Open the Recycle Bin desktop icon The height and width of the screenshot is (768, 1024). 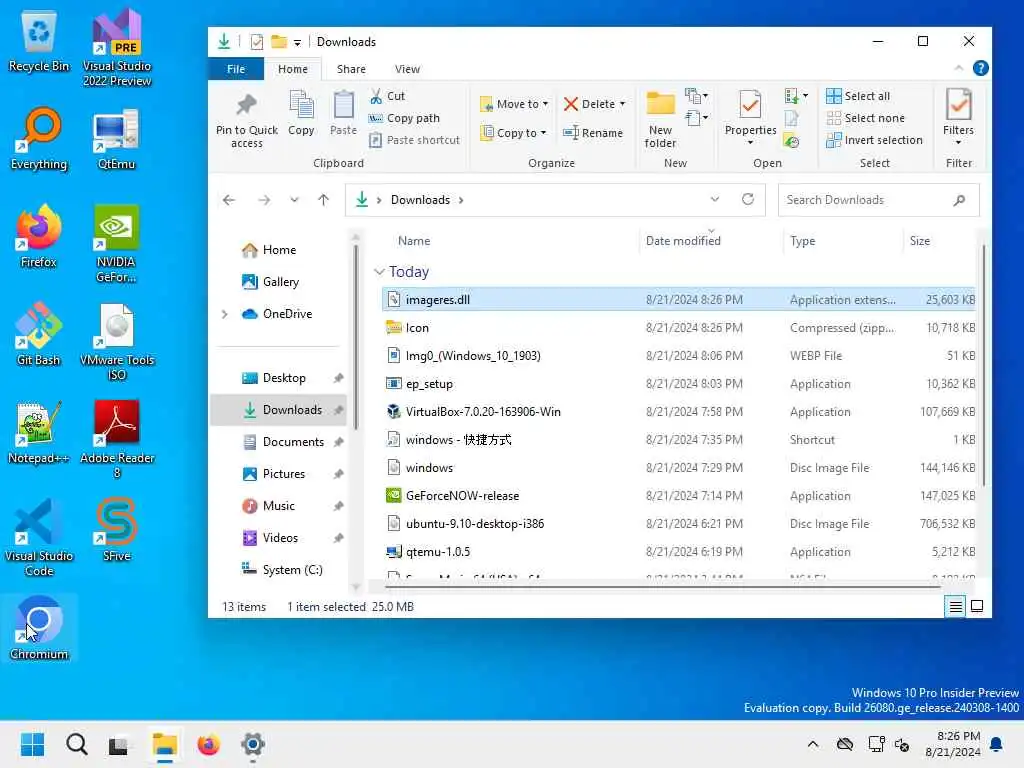(39, 40)
